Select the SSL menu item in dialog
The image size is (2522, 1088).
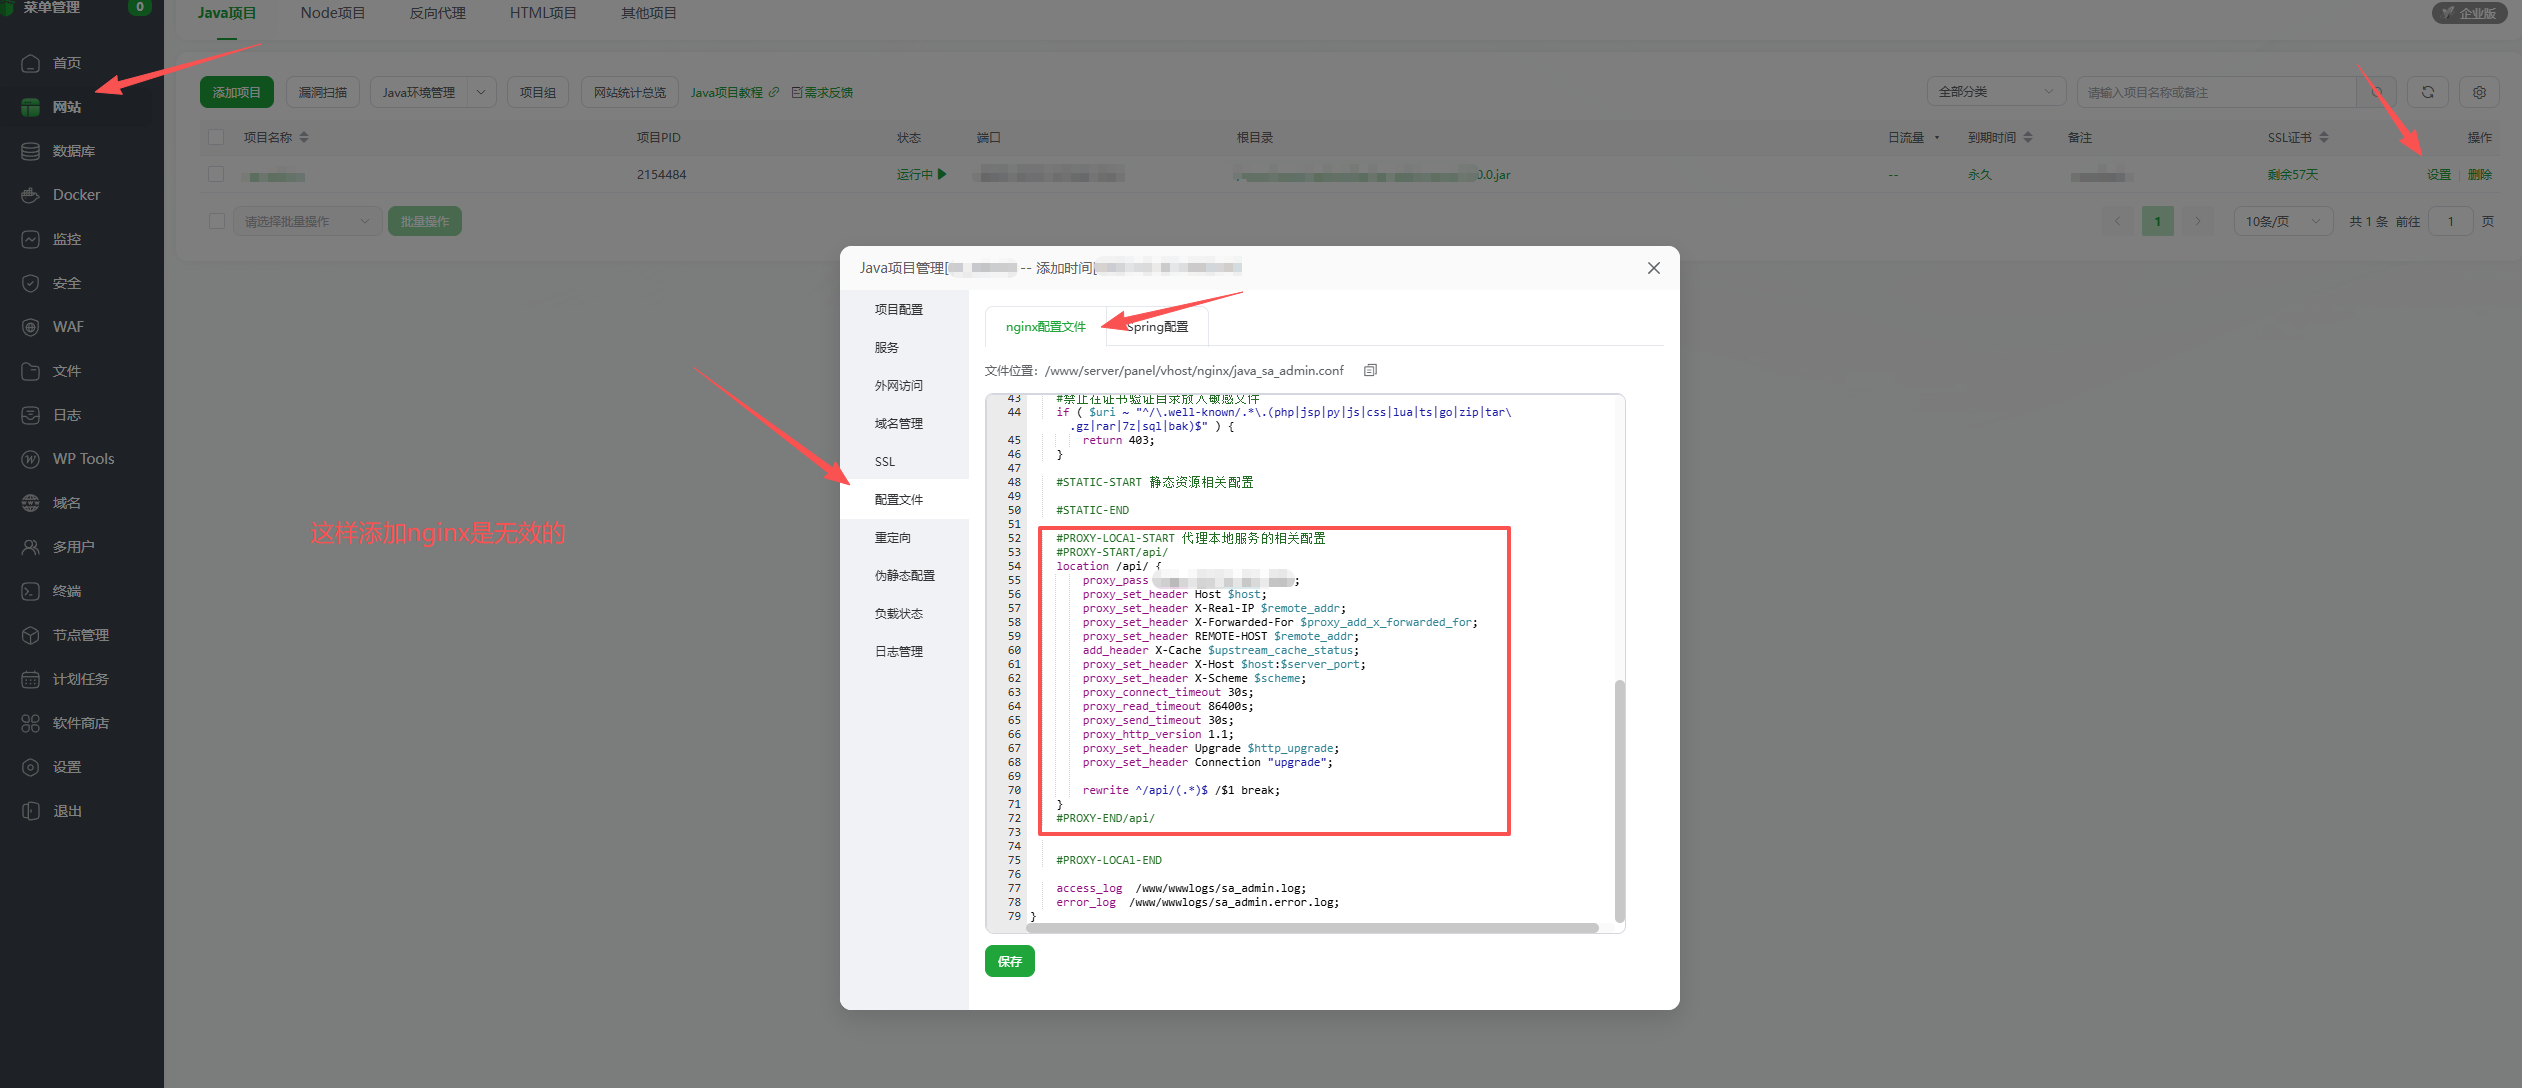point(885,461)
